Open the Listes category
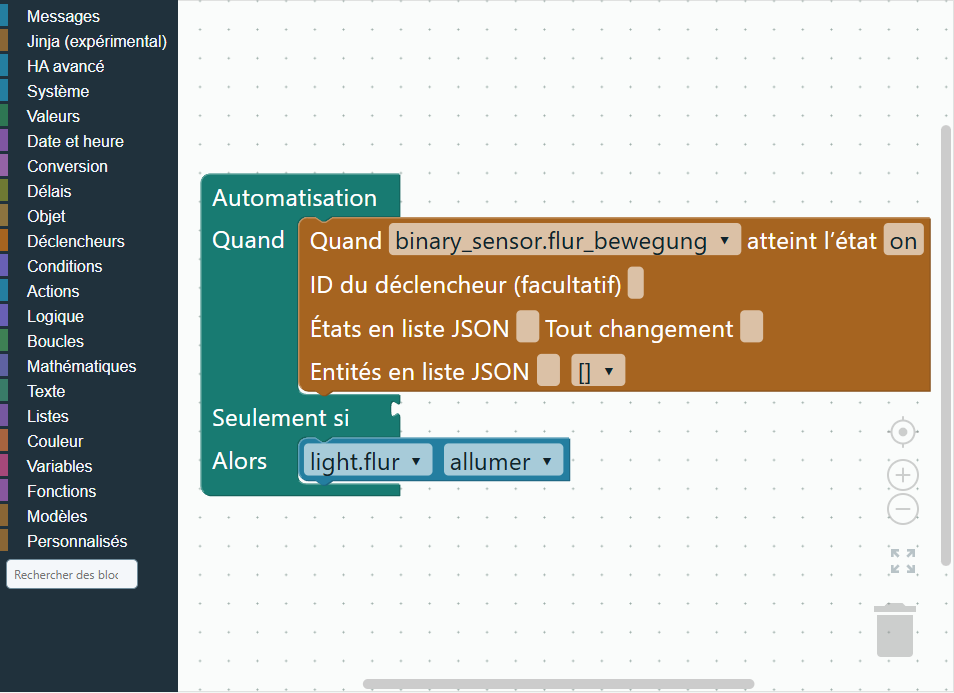Viewport: 954px width, 693px height. click(89, 416)
